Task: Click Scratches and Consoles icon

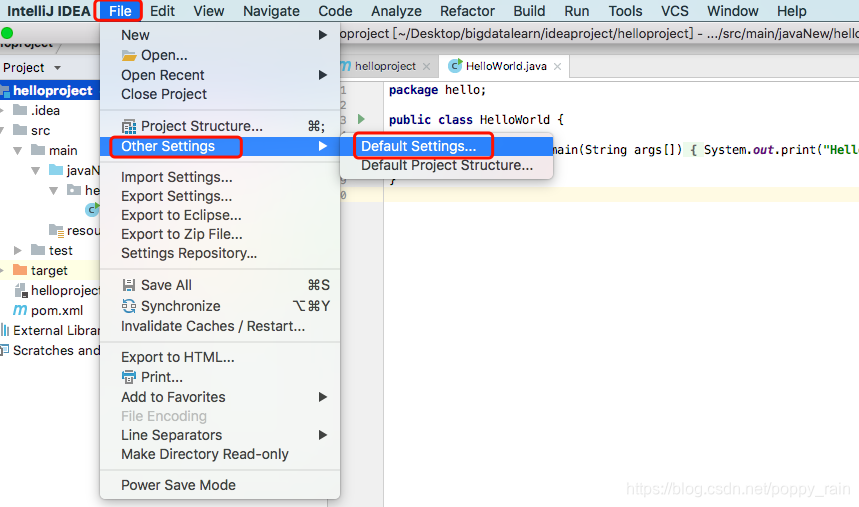Action: [x=5, y=350]
